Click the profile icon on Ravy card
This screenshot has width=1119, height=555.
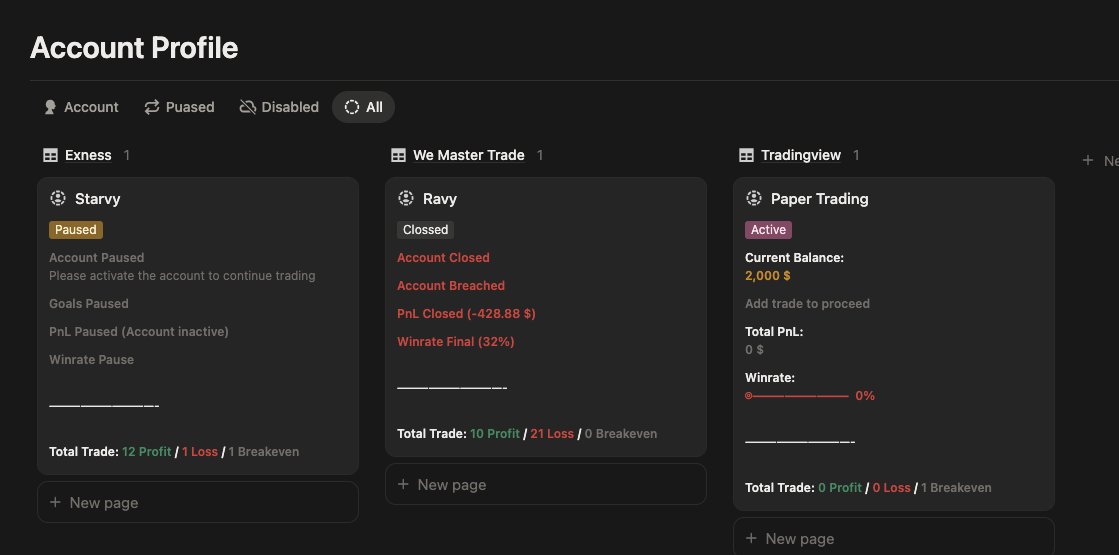[405, 198]
